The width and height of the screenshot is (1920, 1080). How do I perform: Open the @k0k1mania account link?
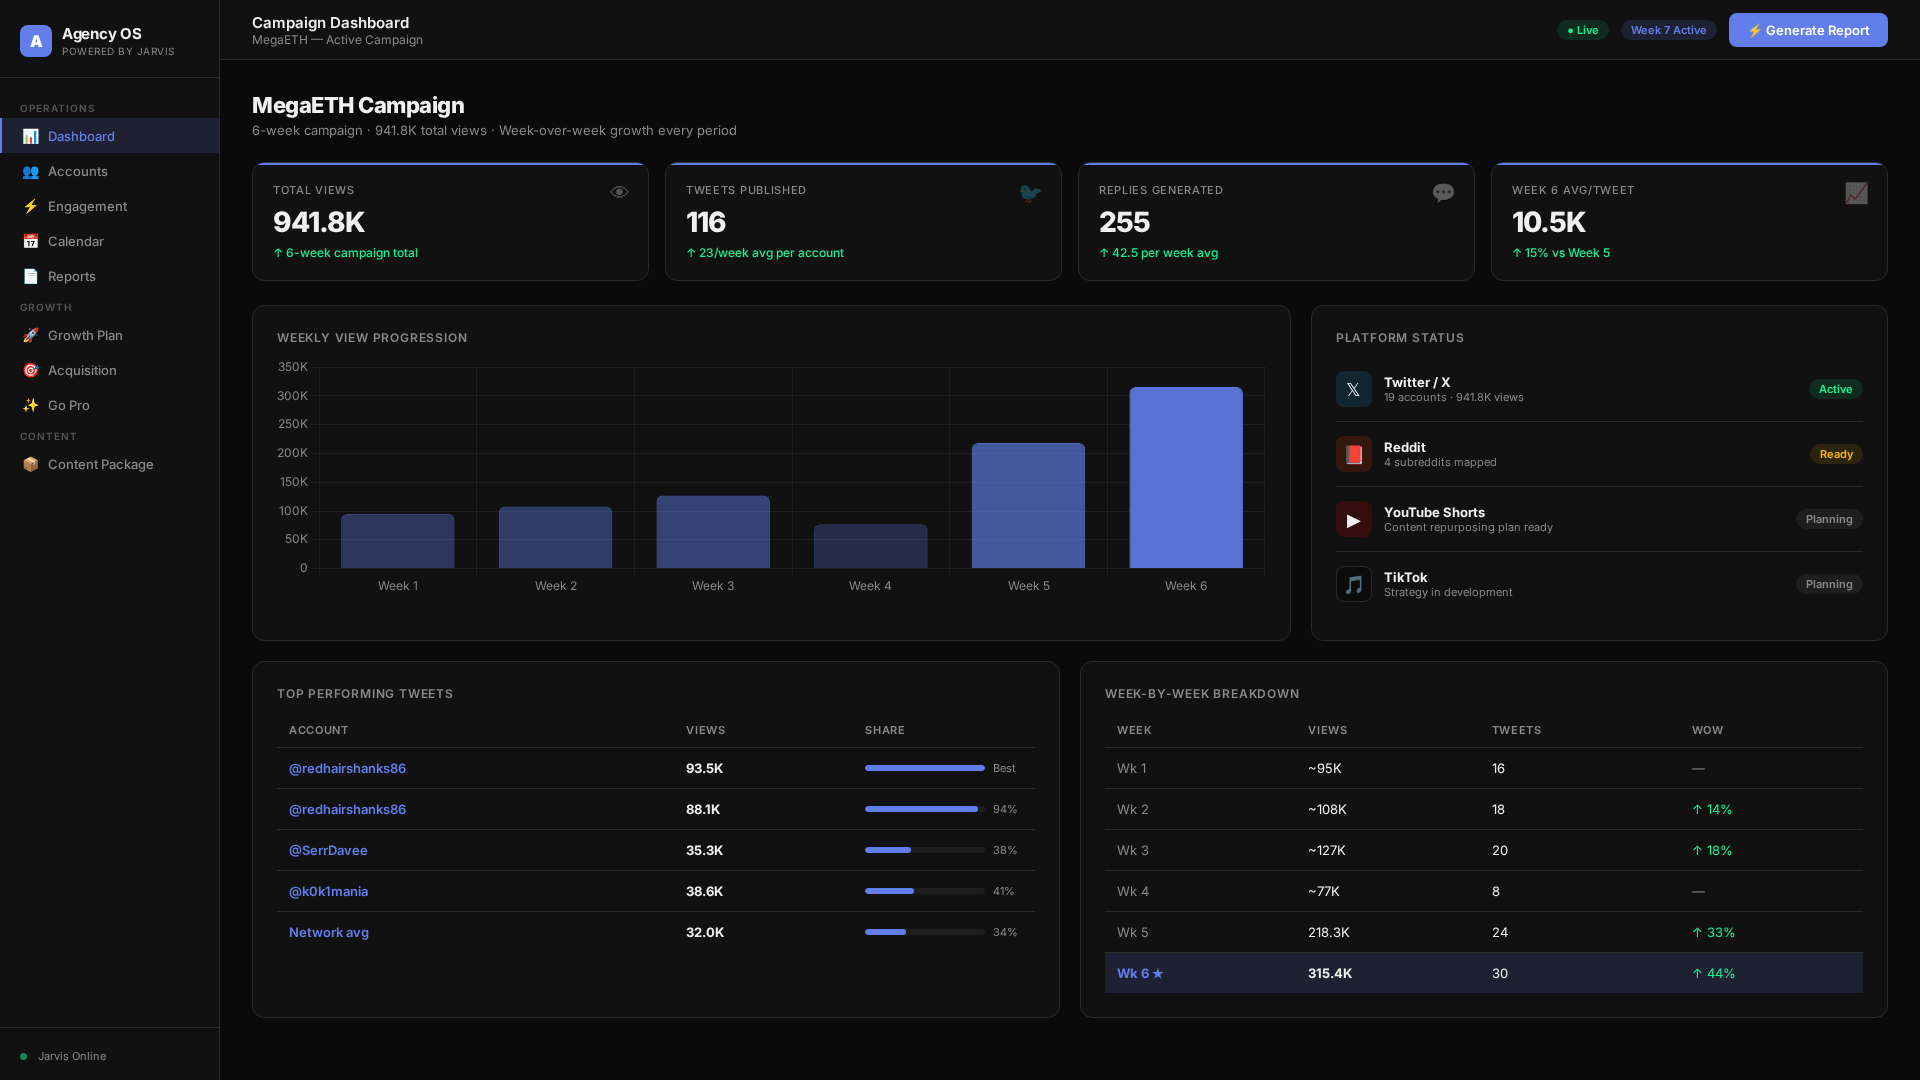[328, 891]
